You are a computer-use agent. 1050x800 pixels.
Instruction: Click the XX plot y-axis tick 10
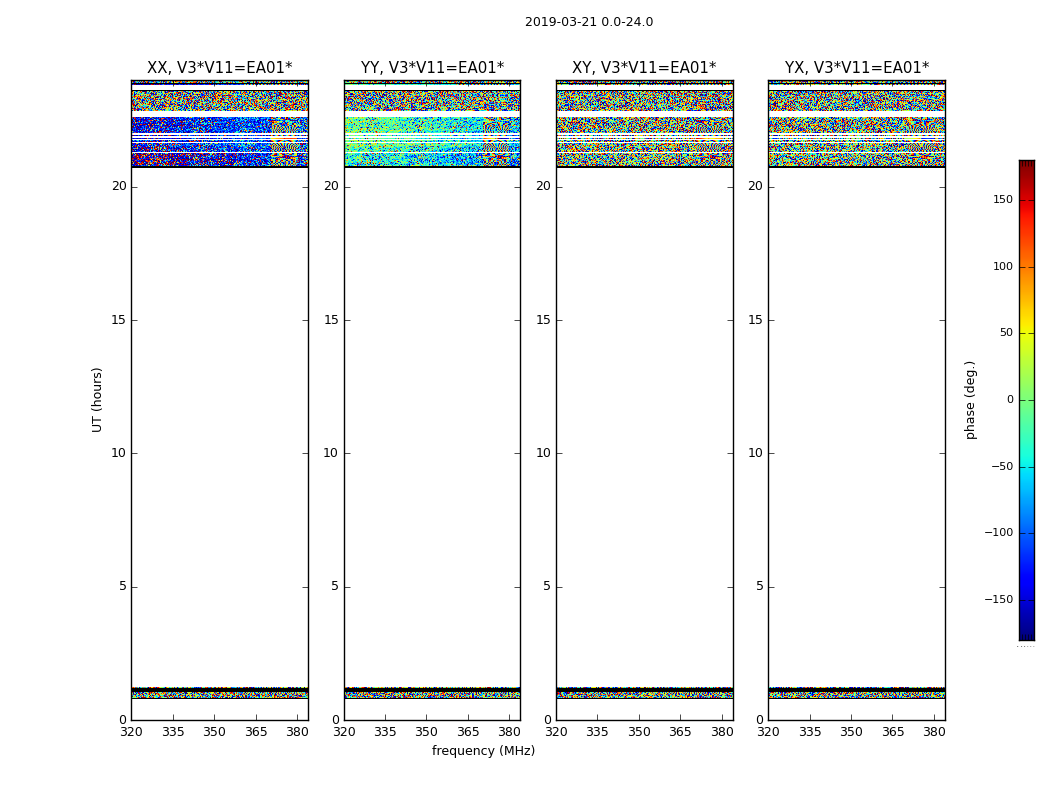click(119, 453)
